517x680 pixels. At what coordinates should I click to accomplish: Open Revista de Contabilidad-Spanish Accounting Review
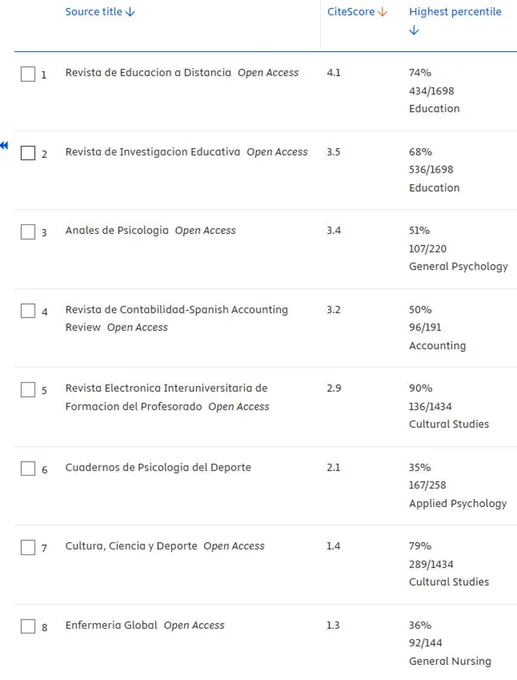tap(177, 318)
